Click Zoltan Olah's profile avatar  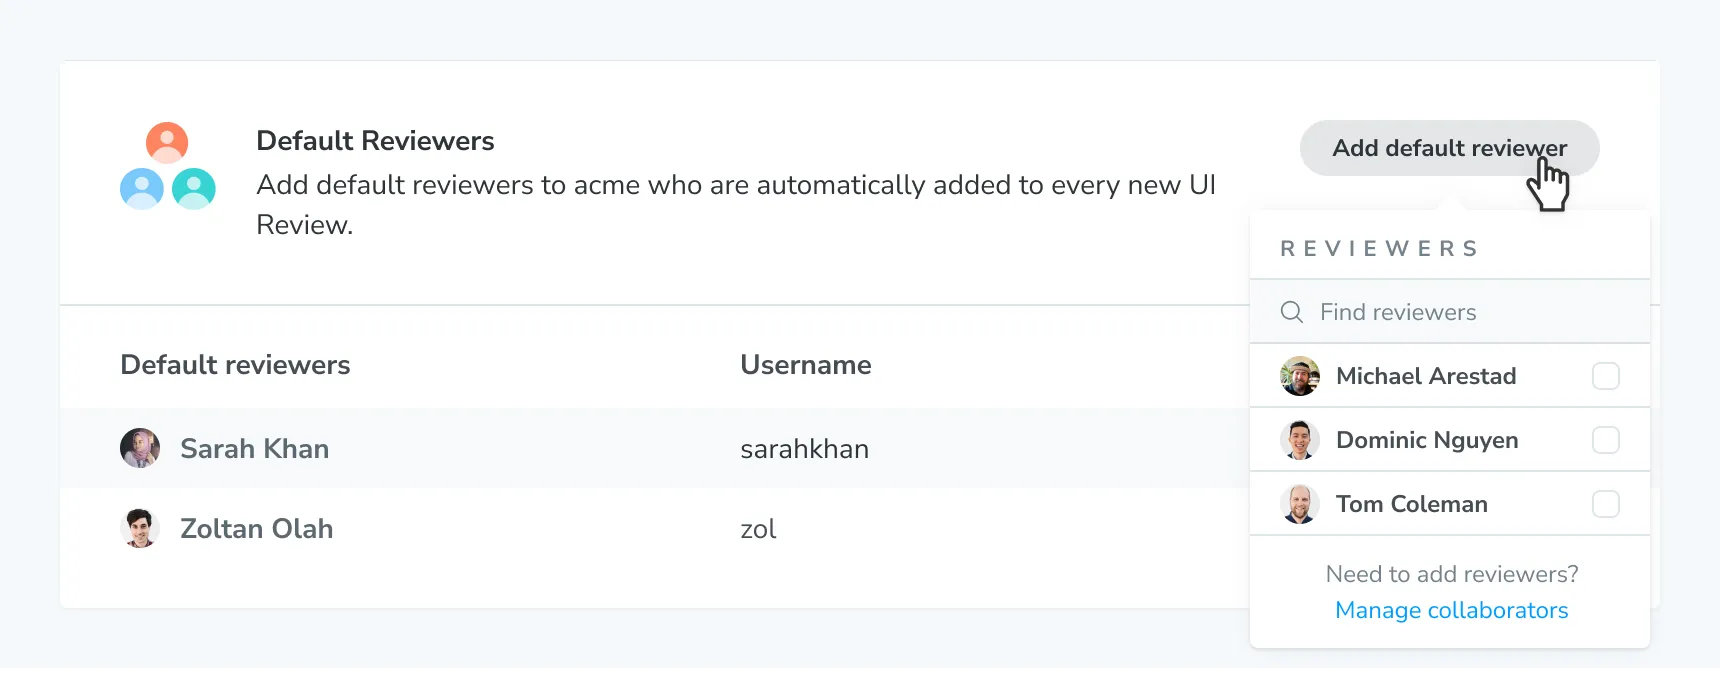pyautogui.click(x=140, y=528)
